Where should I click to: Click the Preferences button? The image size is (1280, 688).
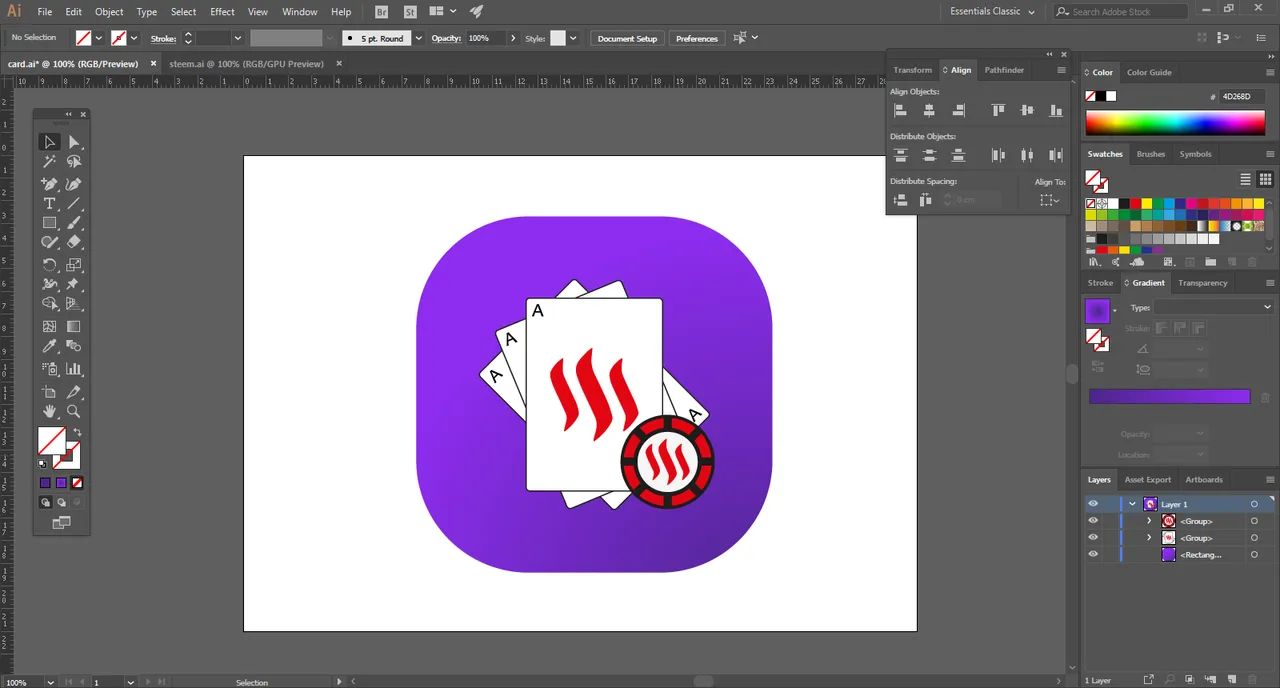697,38
